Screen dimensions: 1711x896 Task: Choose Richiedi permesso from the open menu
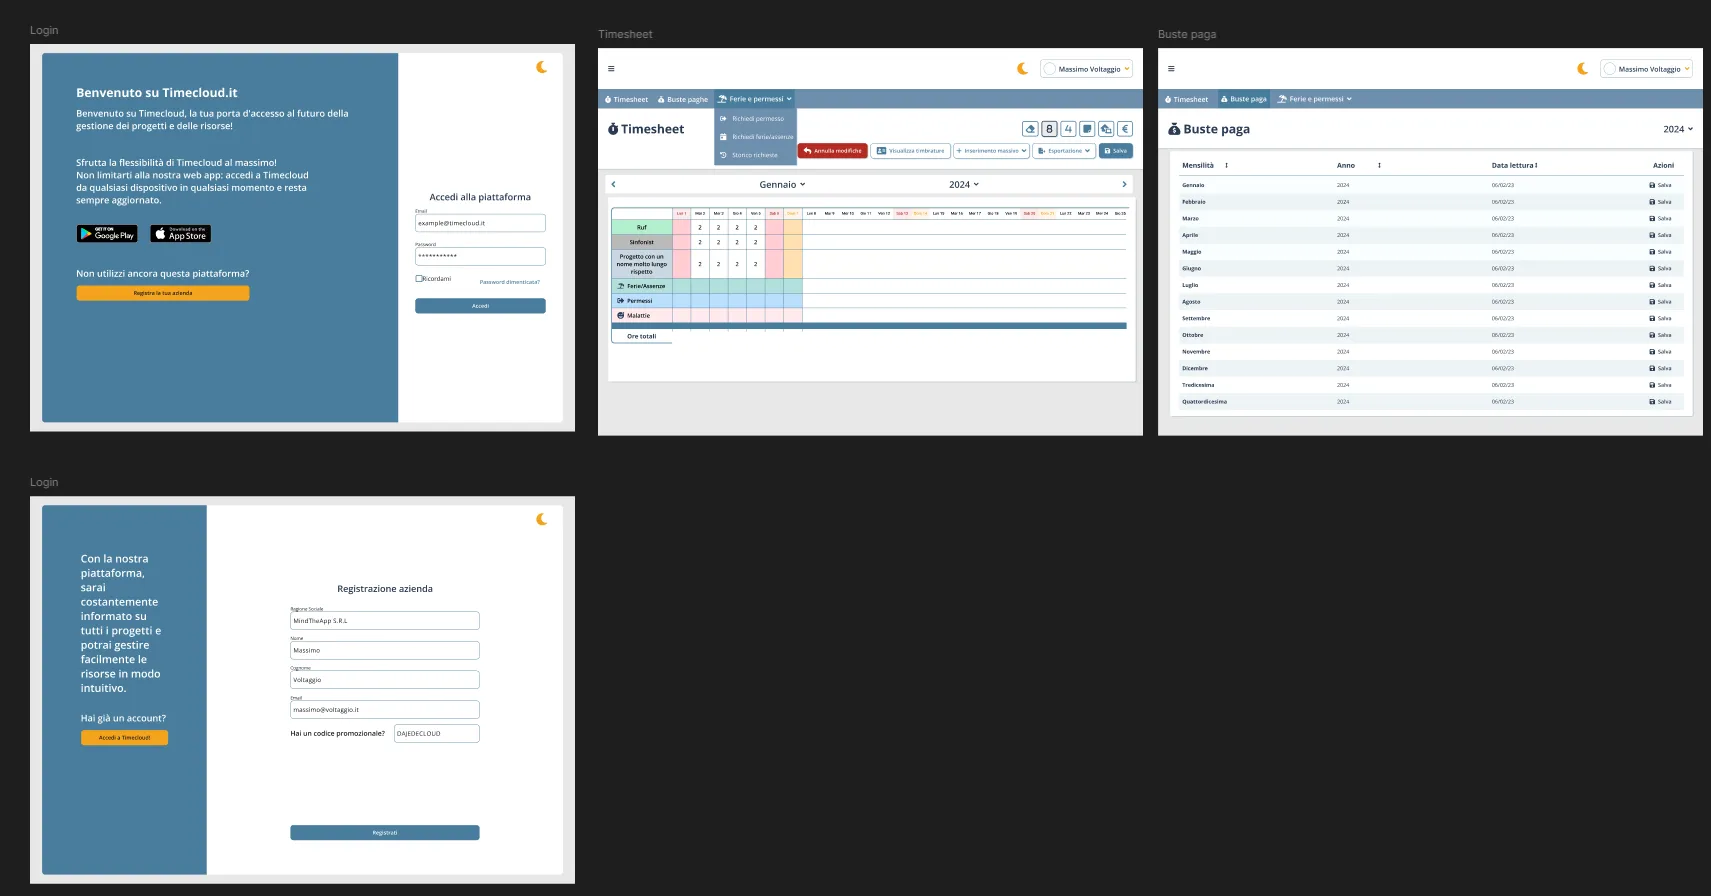tap(755, 118)
